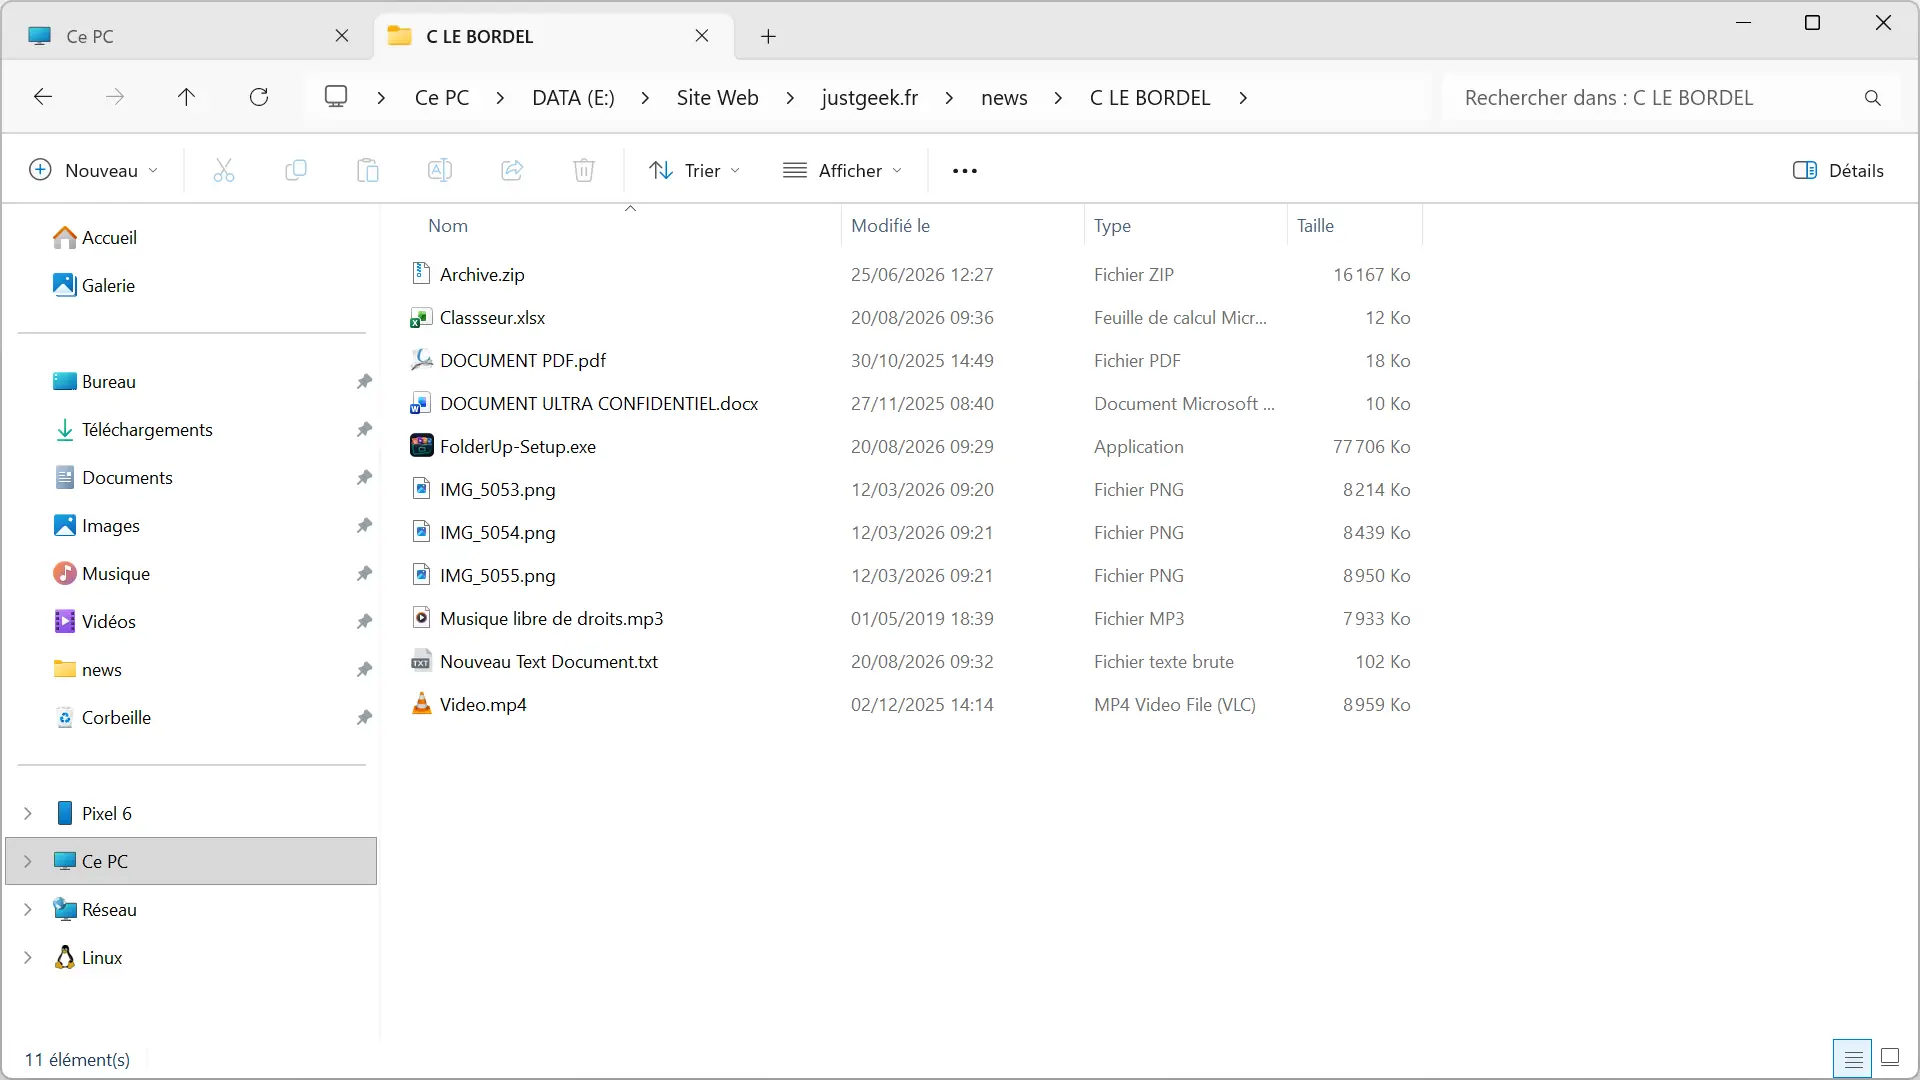
Task: Click the FolderUp-Setup.exe application icon
Action: tap(421, 446)
